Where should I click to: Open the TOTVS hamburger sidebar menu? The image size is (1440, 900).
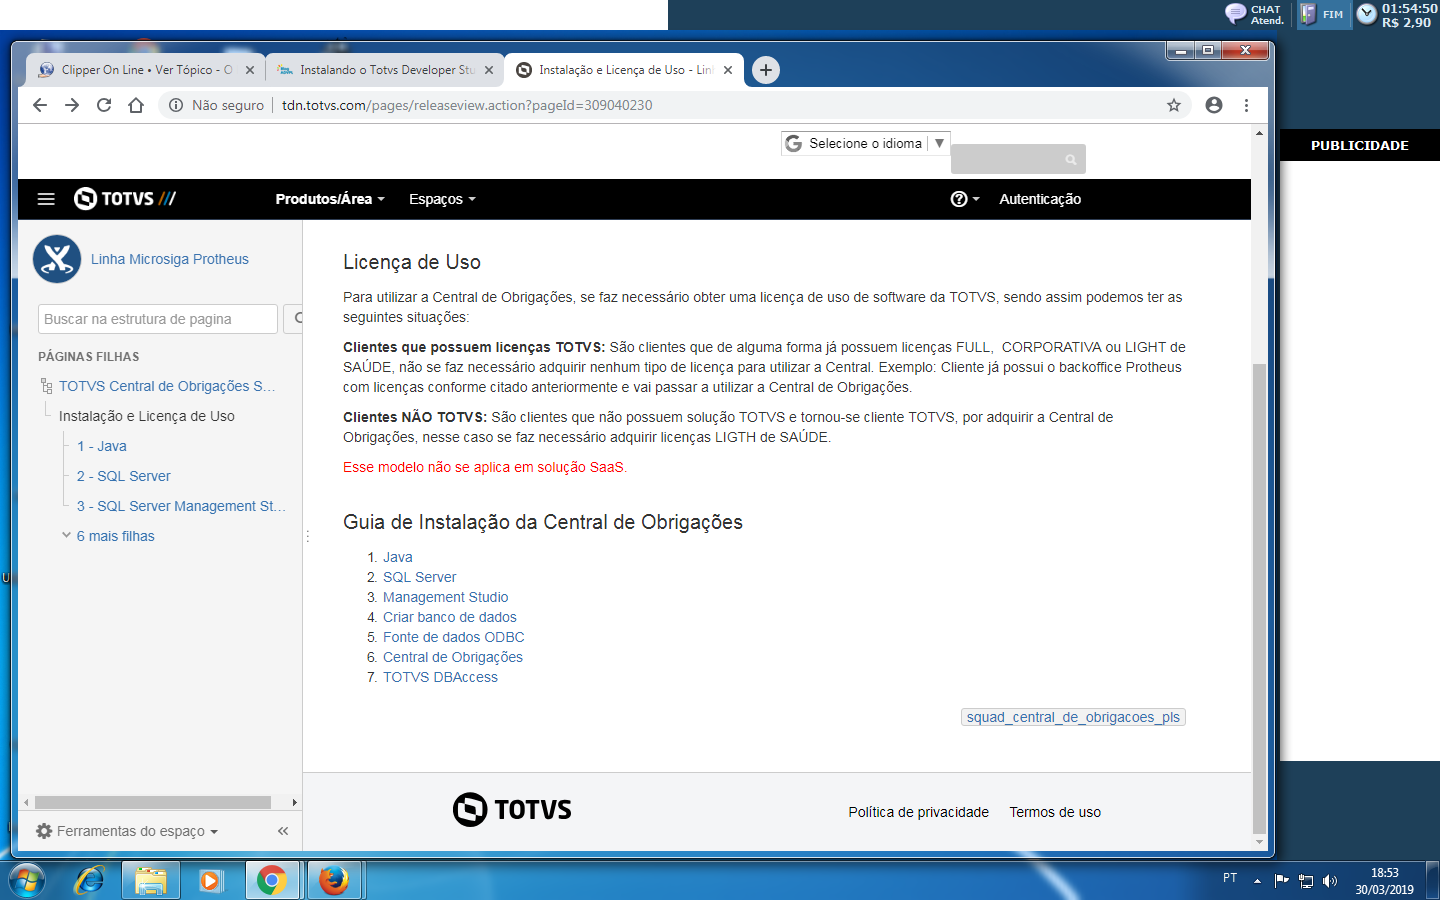tap(46, 199)
